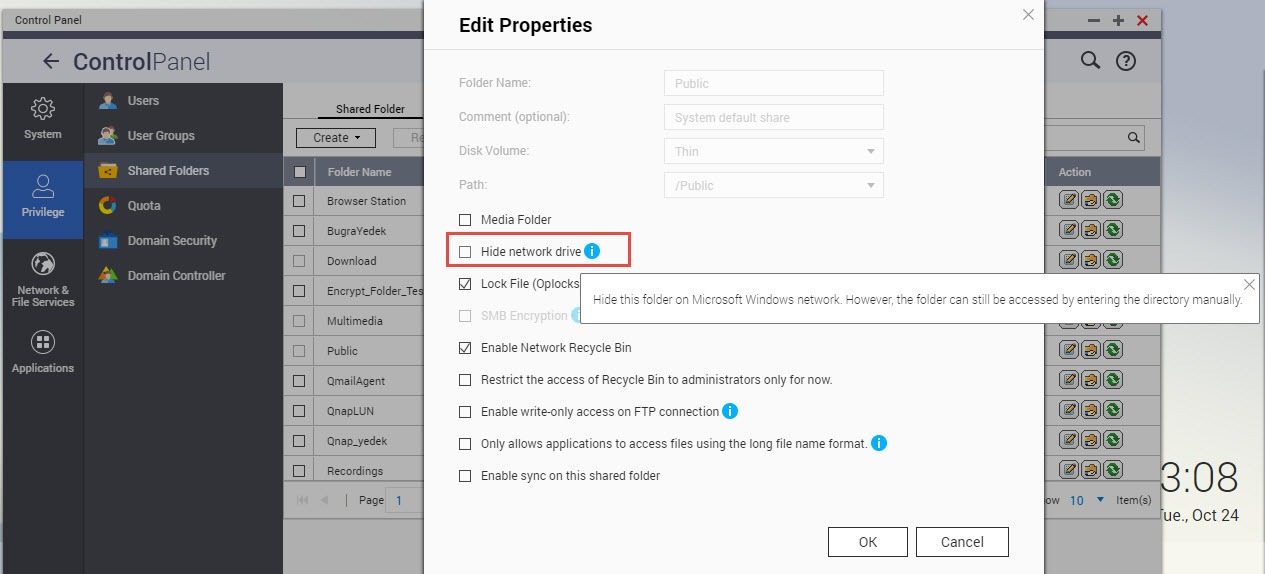
Task: Edit properties of the Browser Station folder
Action: [x=1069, y=201]
